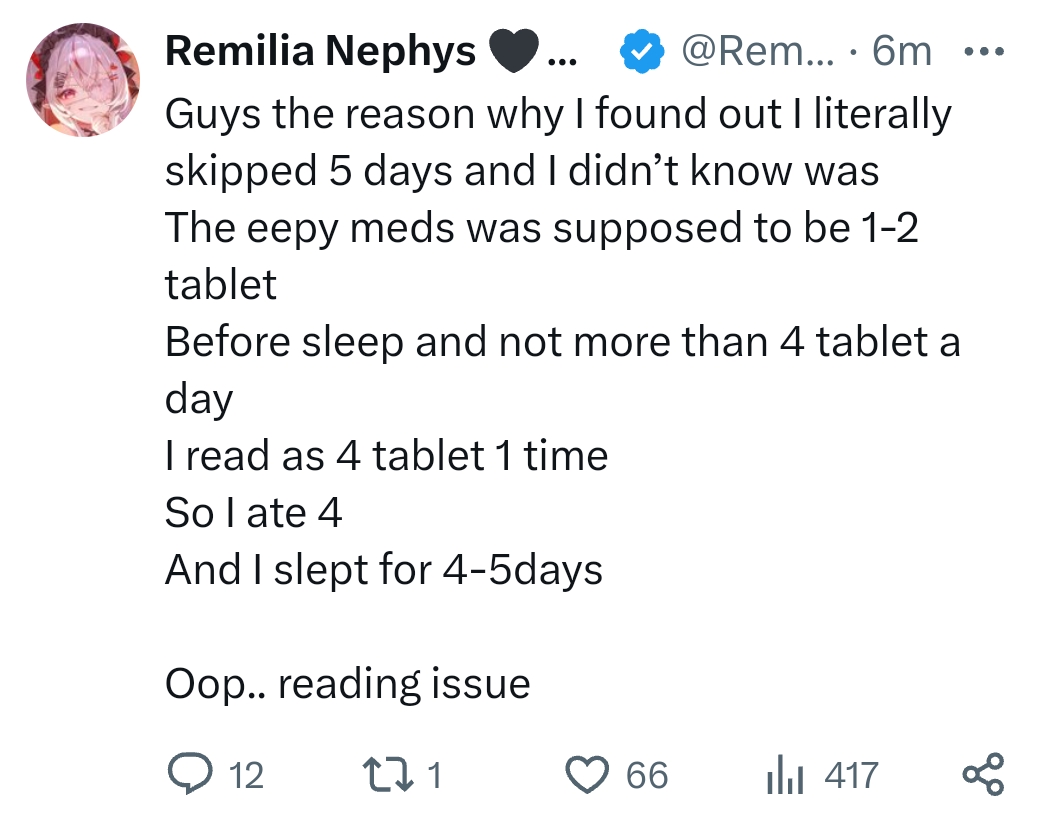Screen dimensions: 1048x830
Task: Open the @Rem... handle link
Action: click(758, 51)
